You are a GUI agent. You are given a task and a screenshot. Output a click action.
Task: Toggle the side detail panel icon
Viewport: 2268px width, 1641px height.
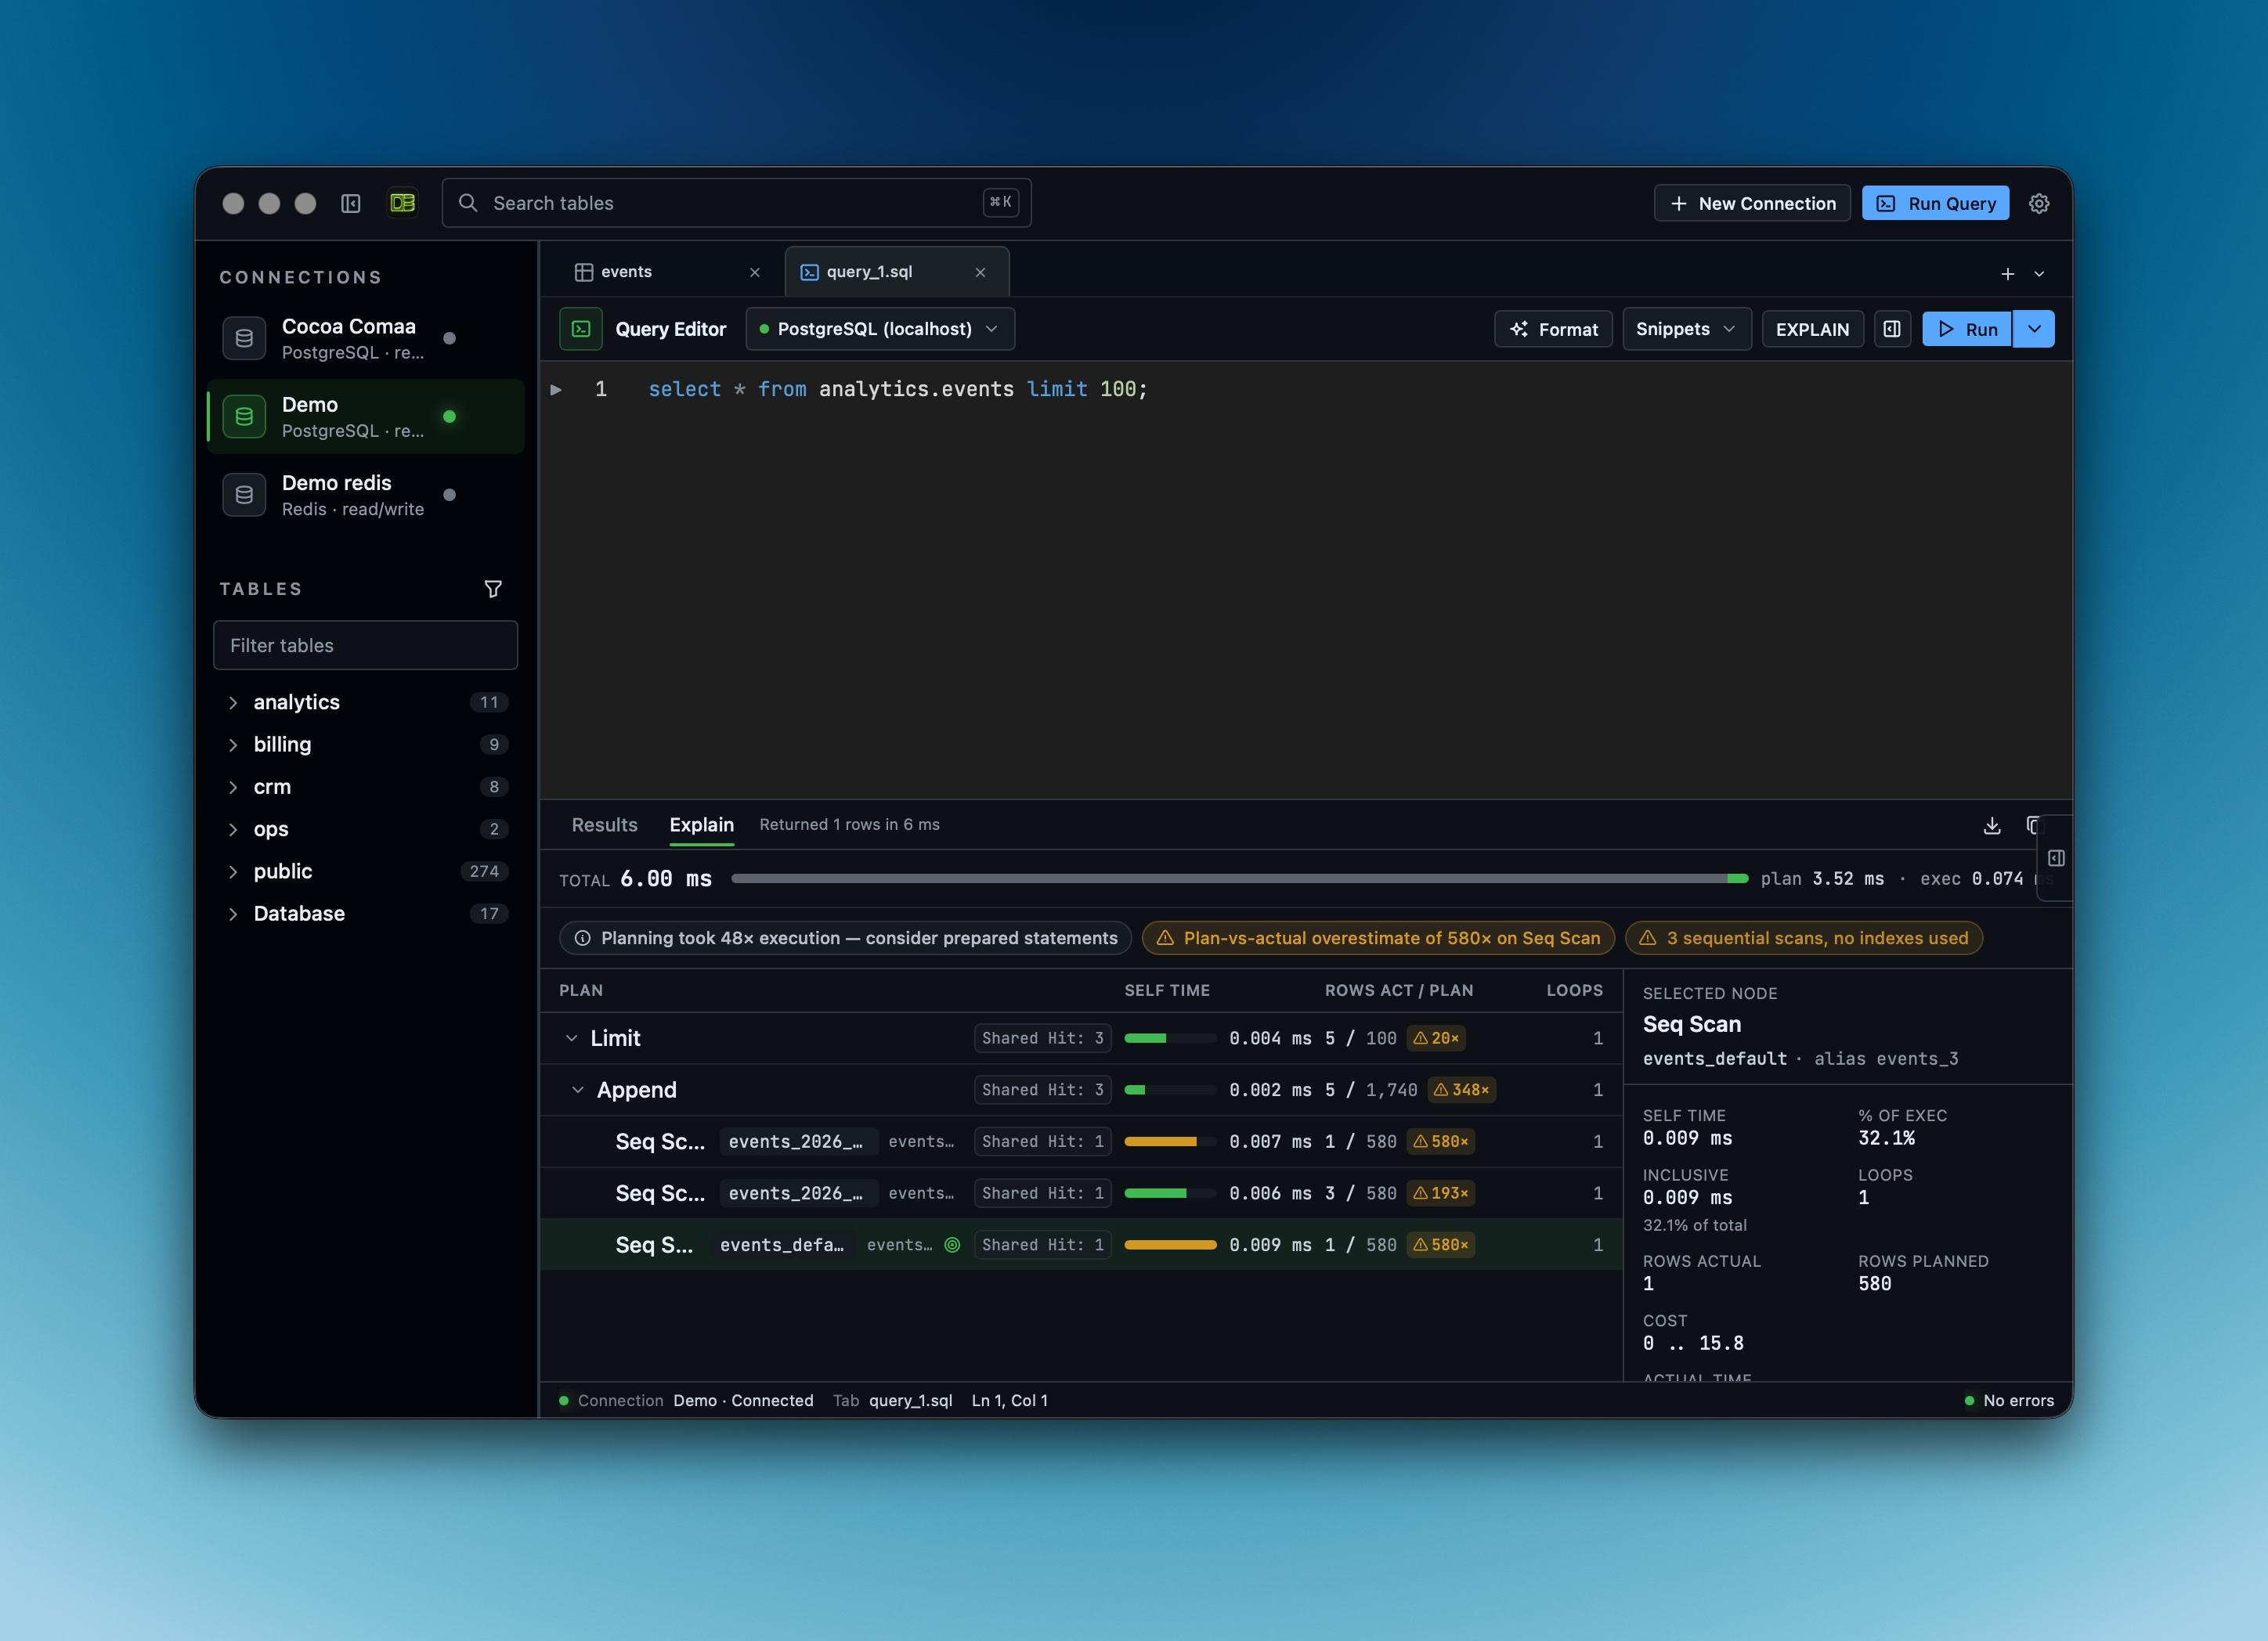click(2056, 858)
